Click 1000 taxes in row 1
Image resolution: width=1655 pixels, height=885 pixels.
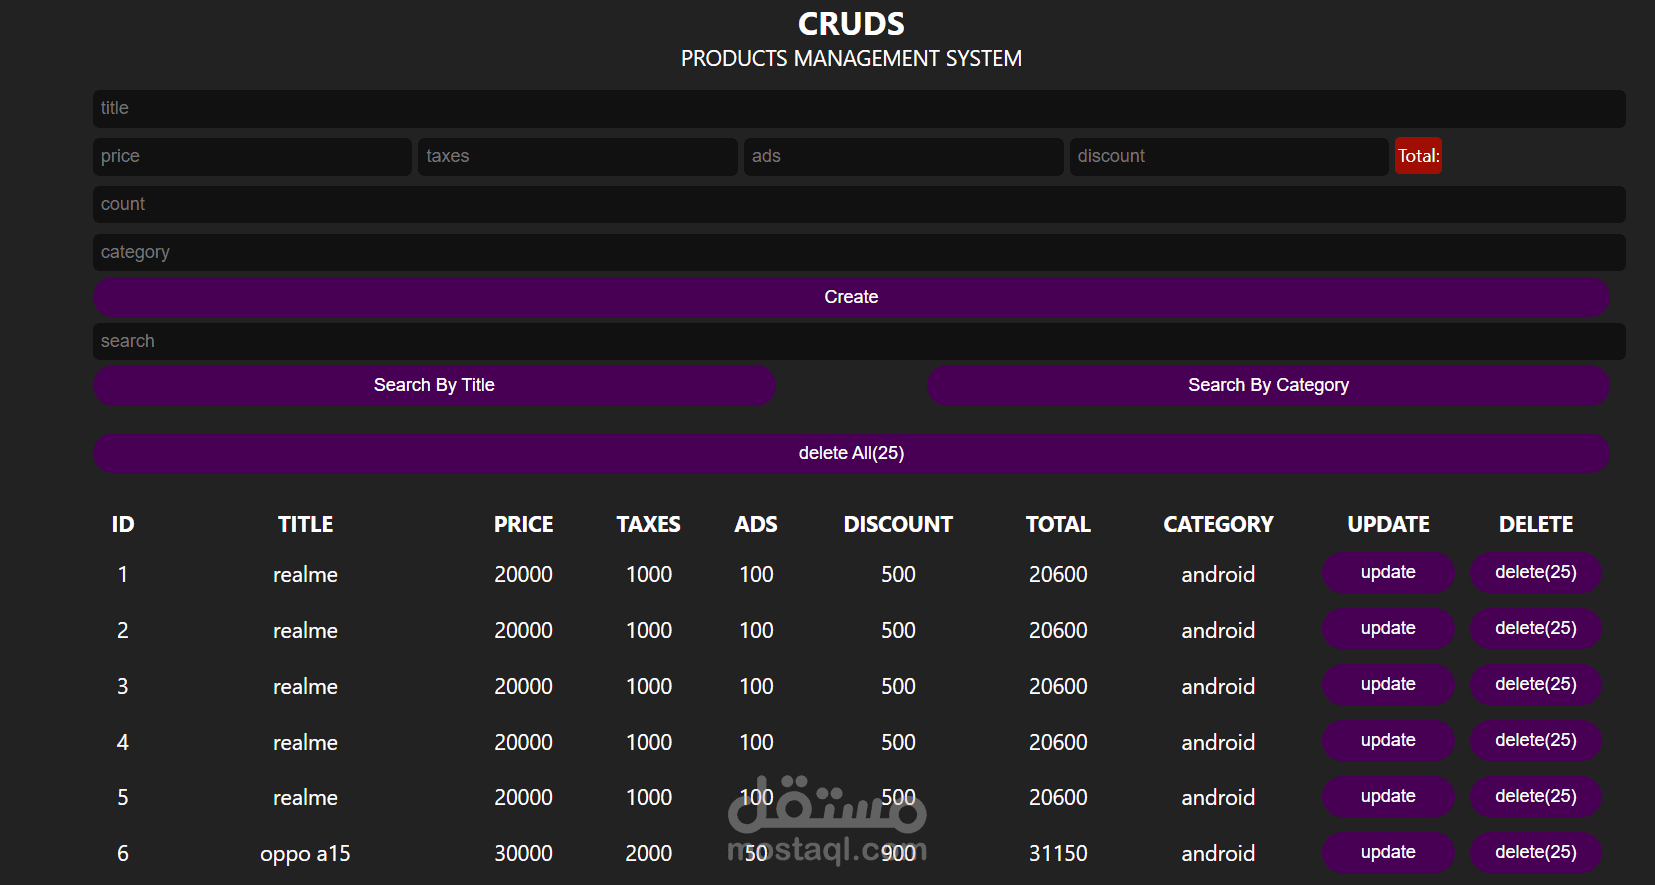click(x=648, y=574)
